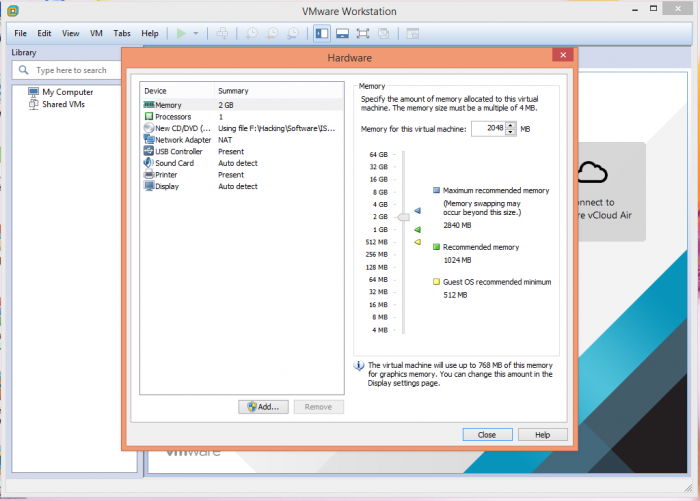This screenshot has width=700, height=501.
Task: Click the VMware Workstation title bar app icon
Action: (x=13, y=11)
